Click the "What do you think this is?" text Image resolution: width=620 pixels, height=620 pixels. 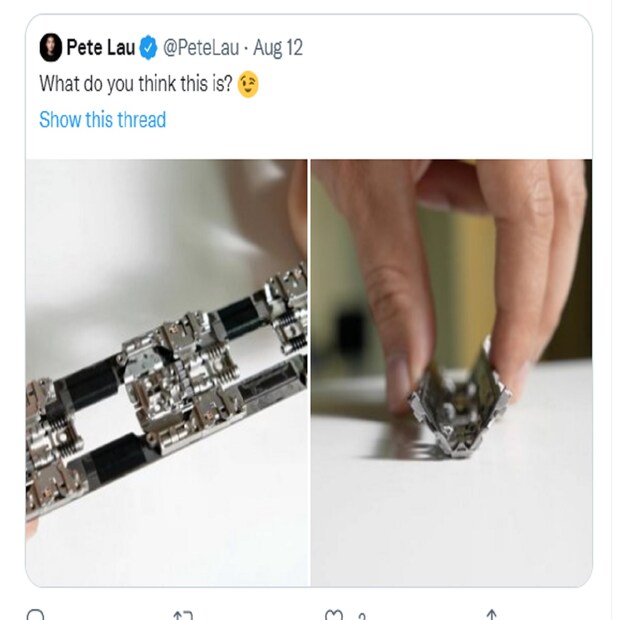pos(135,85)
